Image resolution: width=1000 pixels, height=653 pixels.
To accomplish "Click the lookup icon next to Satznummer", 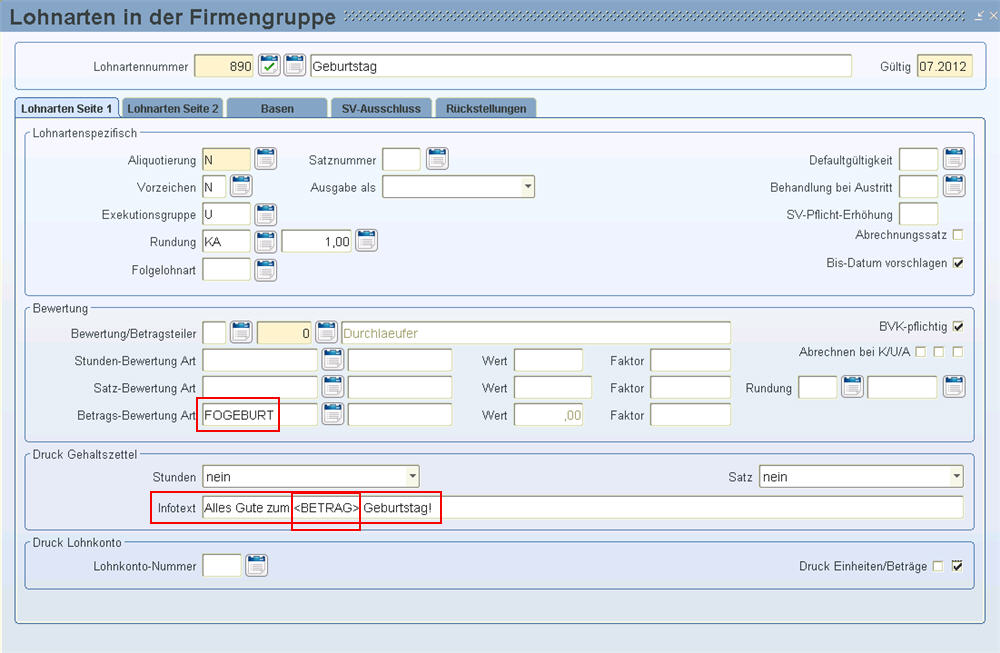I will point(437,159).
